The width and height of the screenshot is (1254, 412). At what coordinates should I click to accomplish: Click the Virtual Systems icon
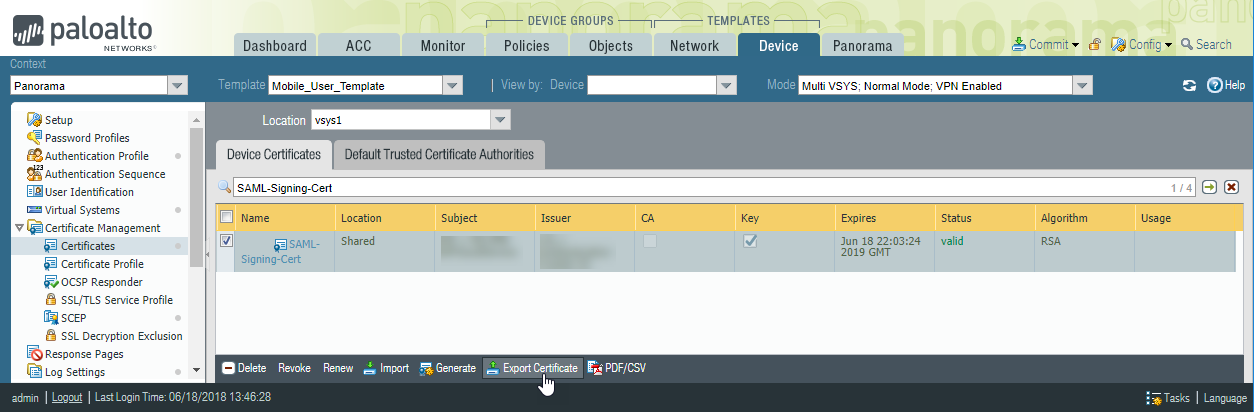[35, 210]
